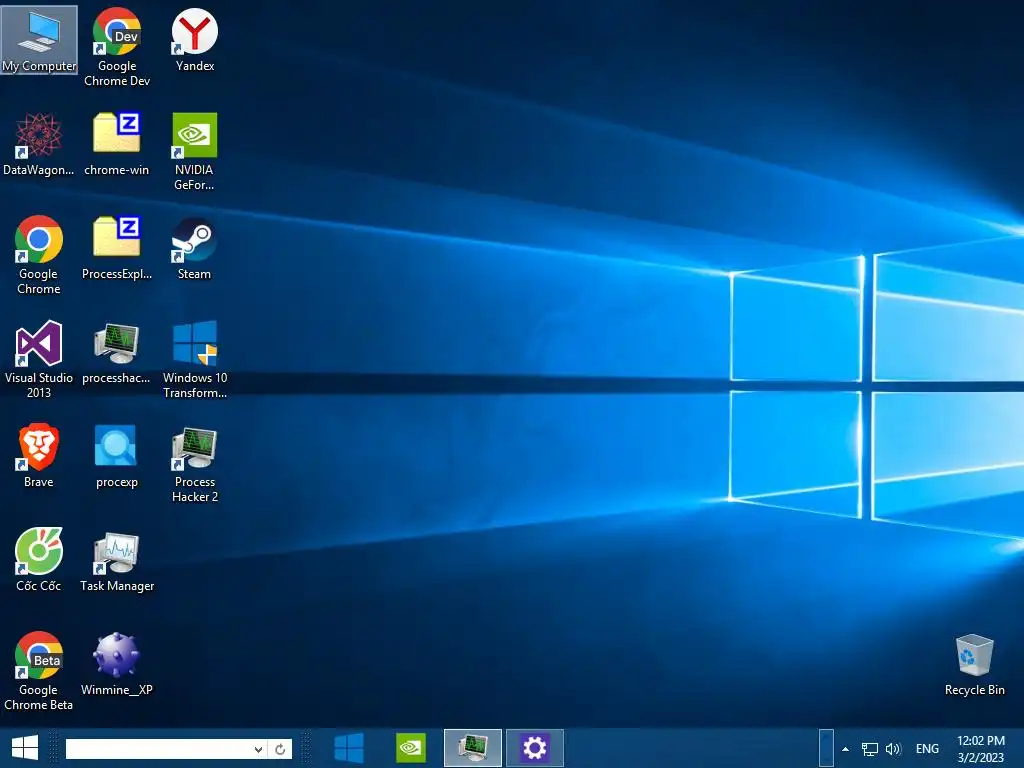The height and width of the screenshot is (768, 1024).
Task: Open Google Chrome Beta shortcut
Action: [39, 671]
